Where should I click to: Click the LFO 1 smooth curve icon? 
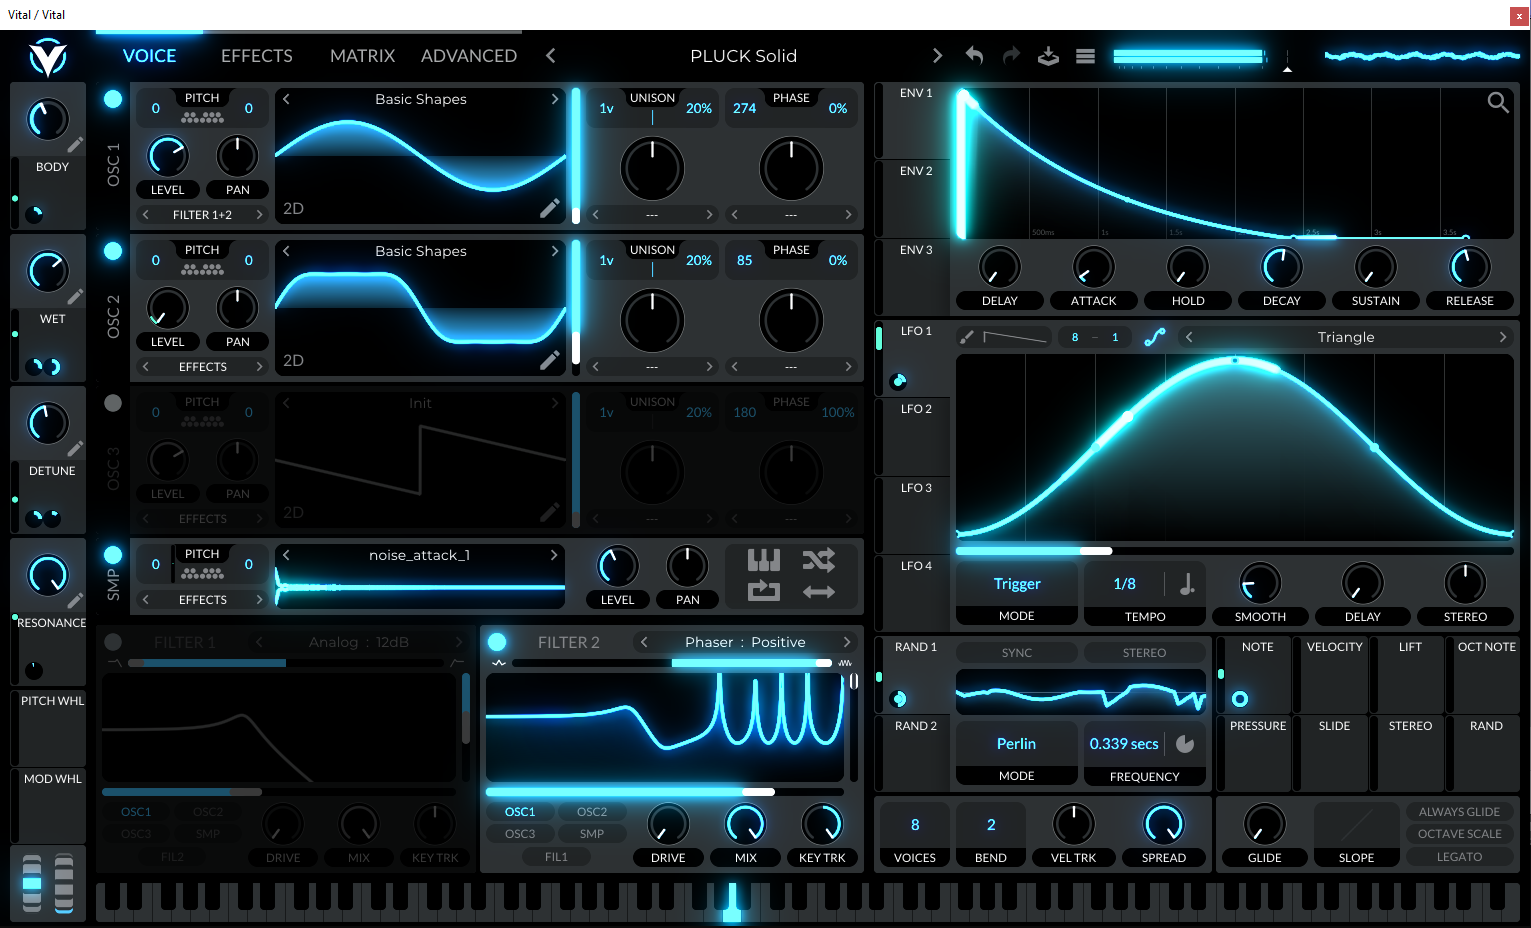pos(1155,337)
